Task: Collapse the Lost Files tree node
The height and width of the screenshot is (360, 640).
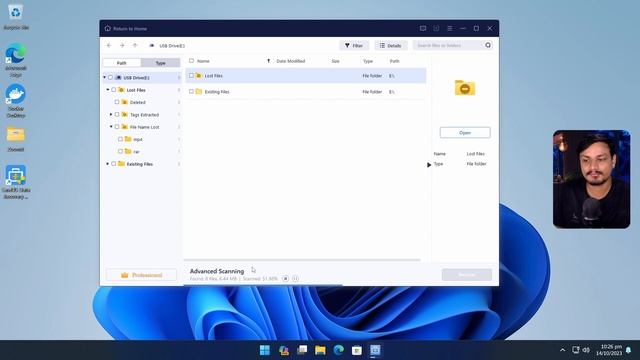Action: pos(108,90)
